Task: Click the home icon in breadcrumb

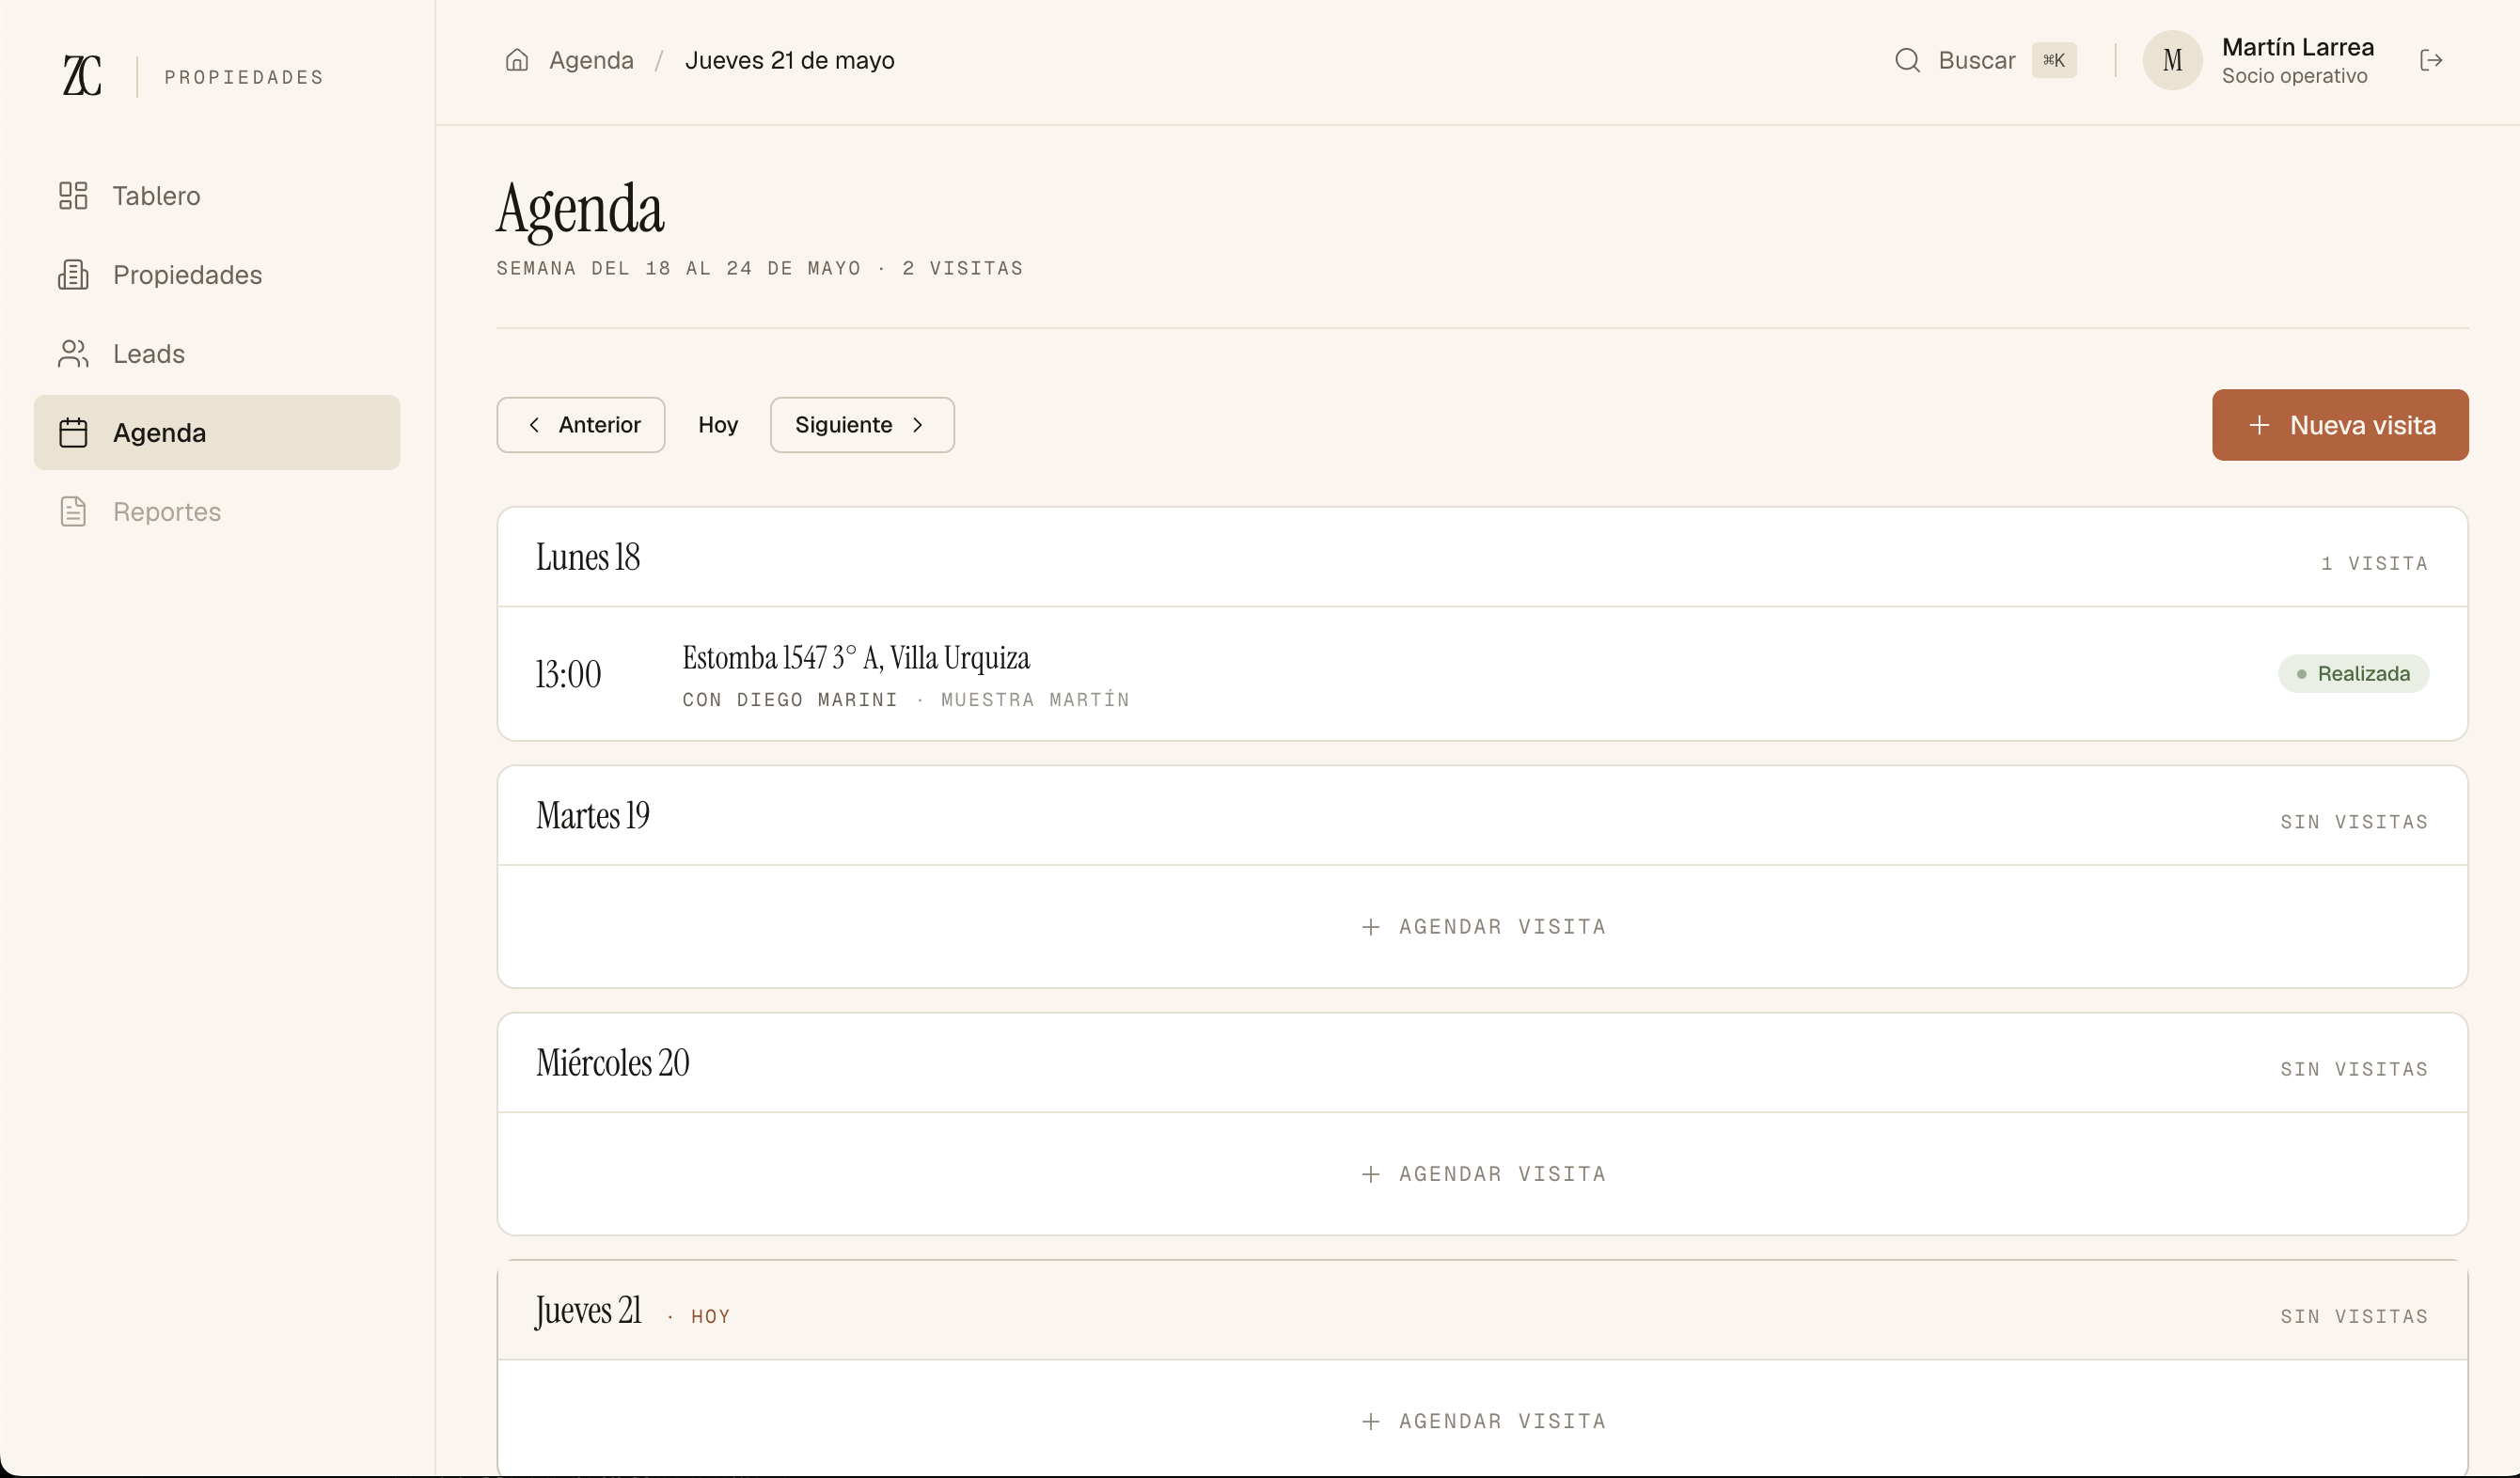Action: click(x=517, y=60)
